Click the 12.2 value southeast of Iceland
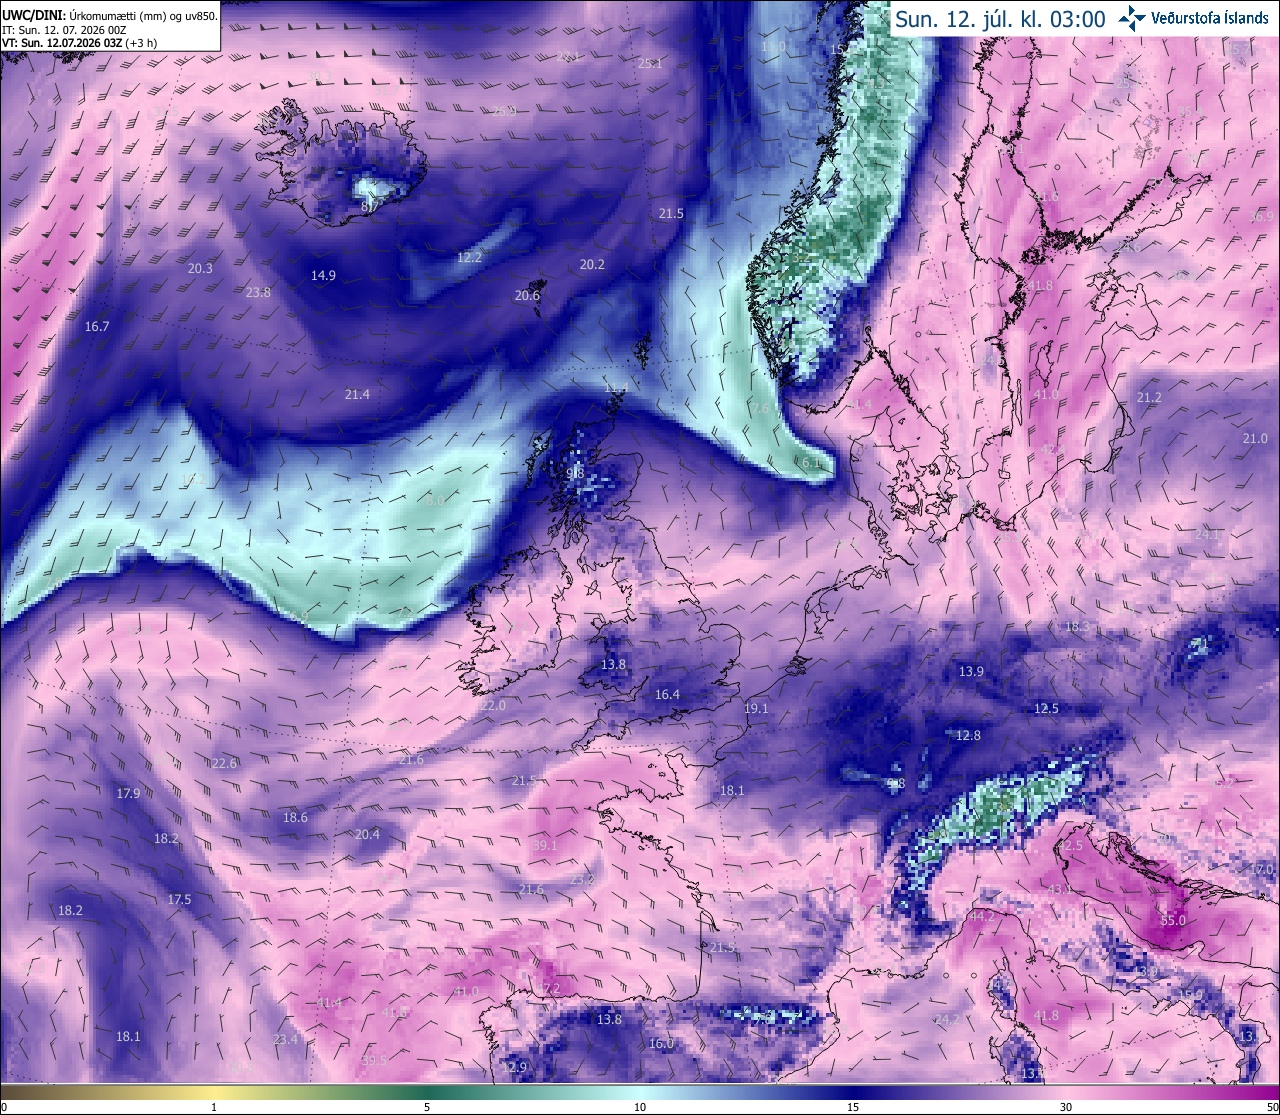Image resolution: width=1280 pixels, height=1115 pixels. tap(469, 257)
